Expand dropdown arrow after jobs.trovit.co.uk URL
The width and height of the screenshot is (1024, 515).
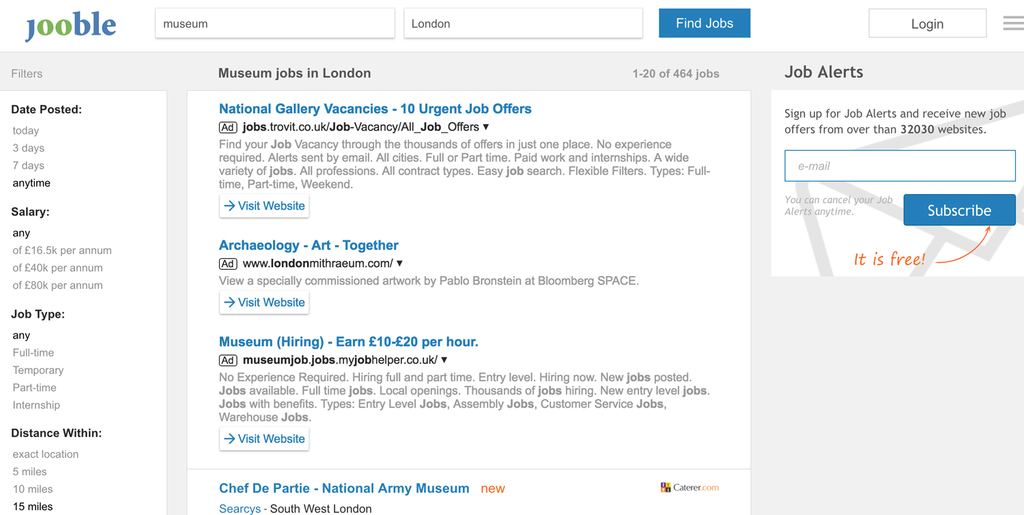tap(486, 127)
